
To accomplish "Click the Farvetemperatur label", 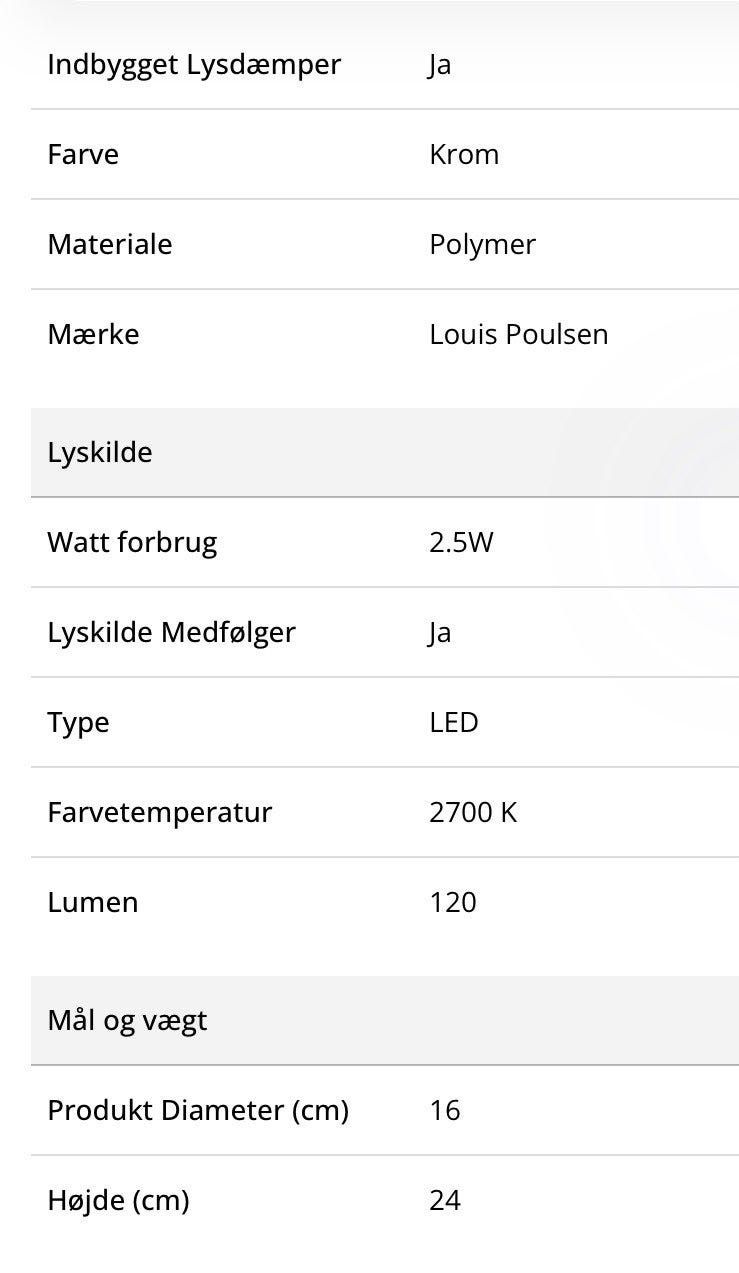I will tap(159, 813).
